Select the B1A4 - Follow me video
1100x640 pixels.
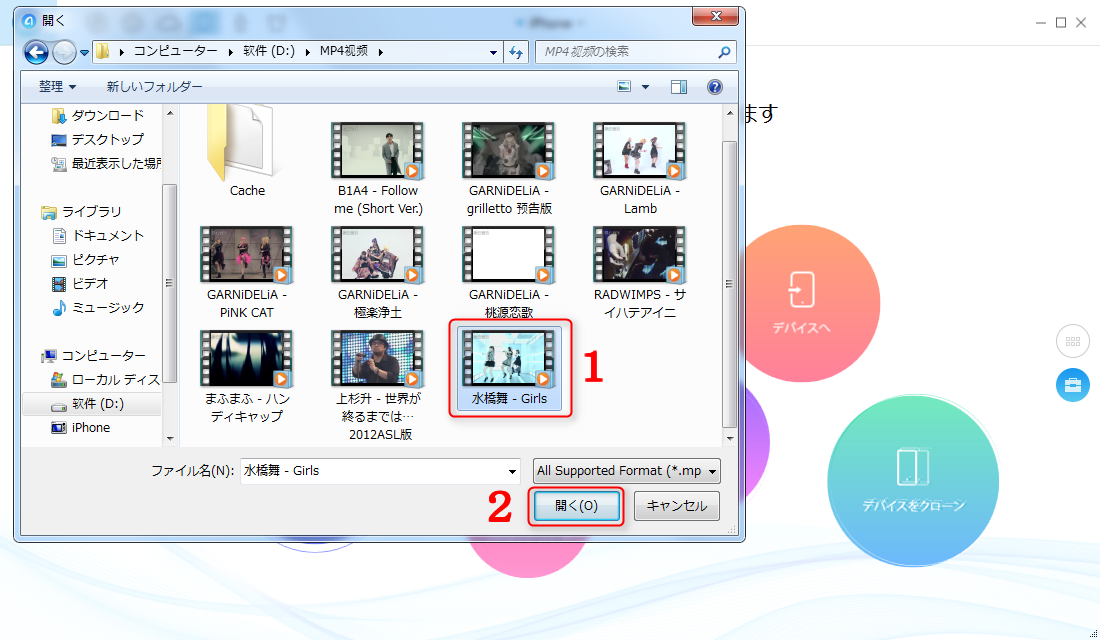pos(378,168)
